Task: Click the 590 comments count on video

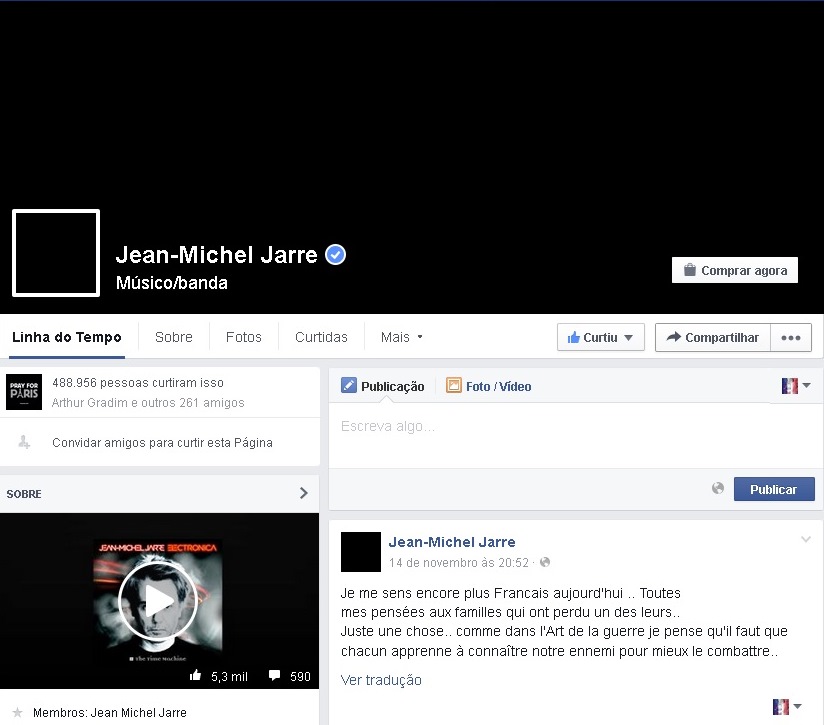Action: coord(300,677)
